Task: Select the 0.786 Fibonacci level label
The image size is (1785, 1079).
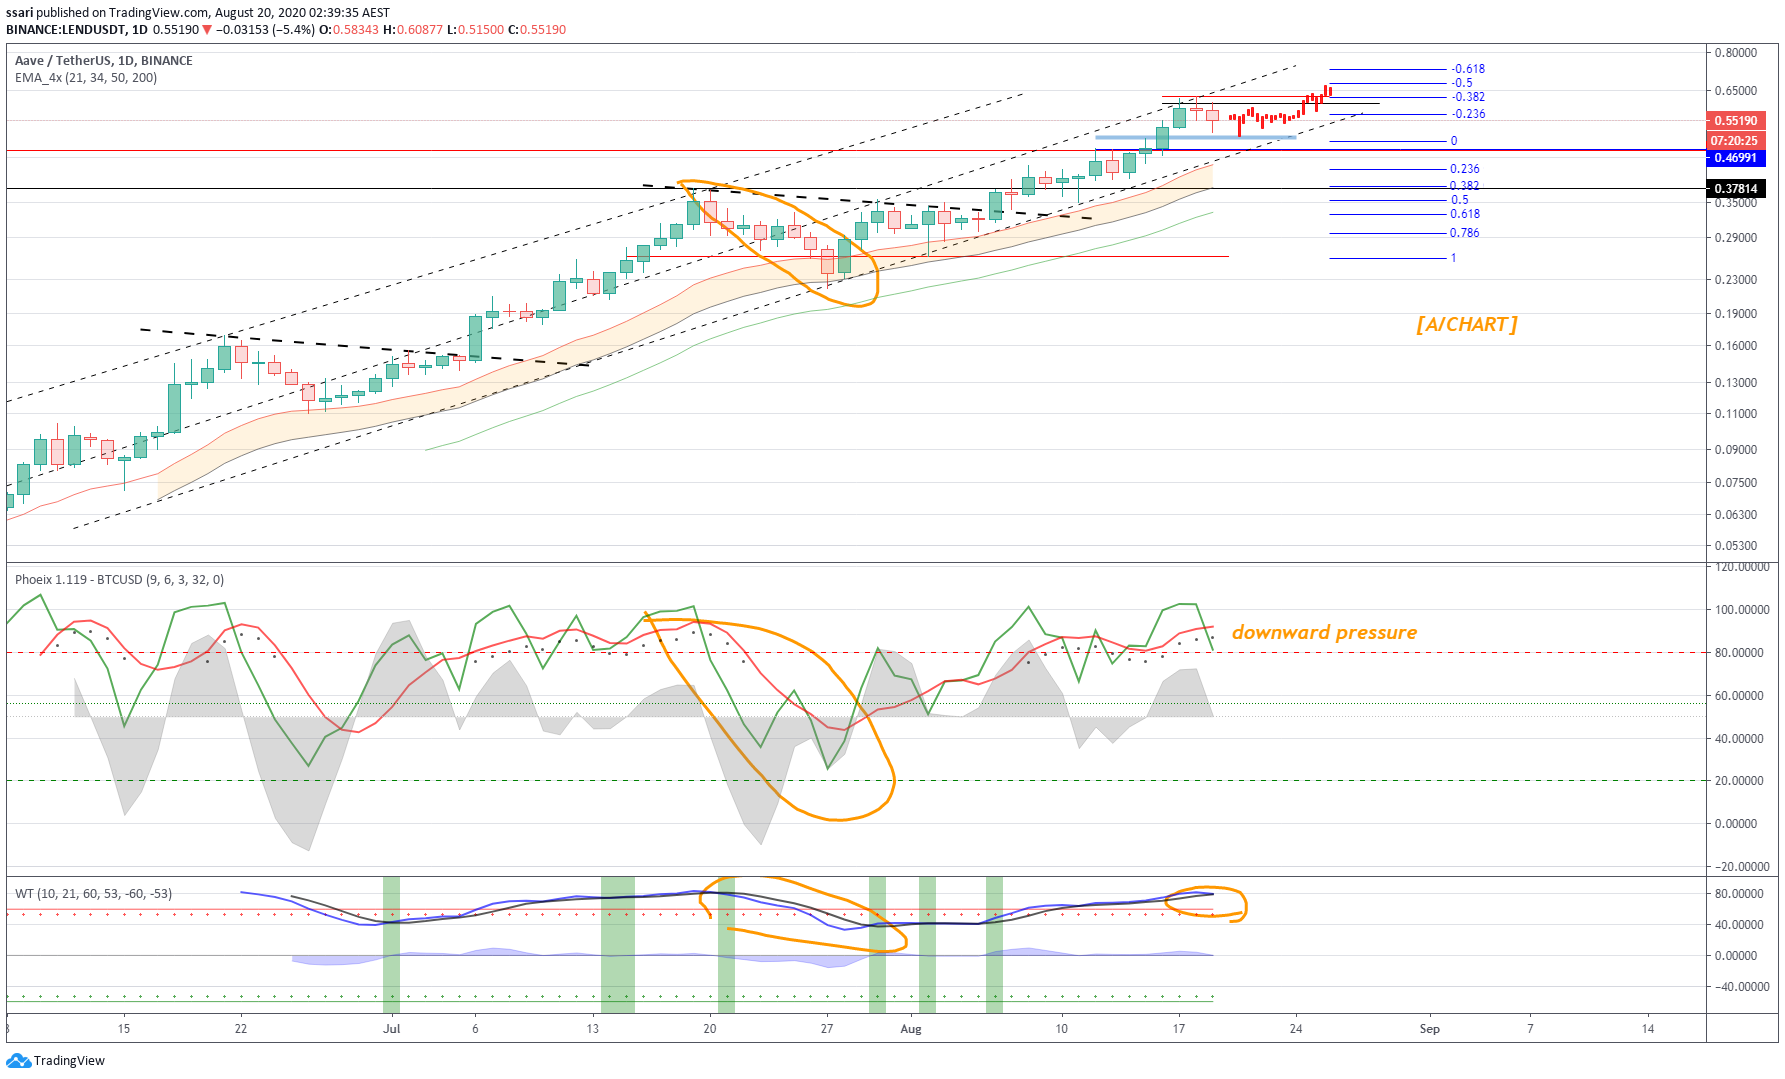Action: click(1465, 233)
